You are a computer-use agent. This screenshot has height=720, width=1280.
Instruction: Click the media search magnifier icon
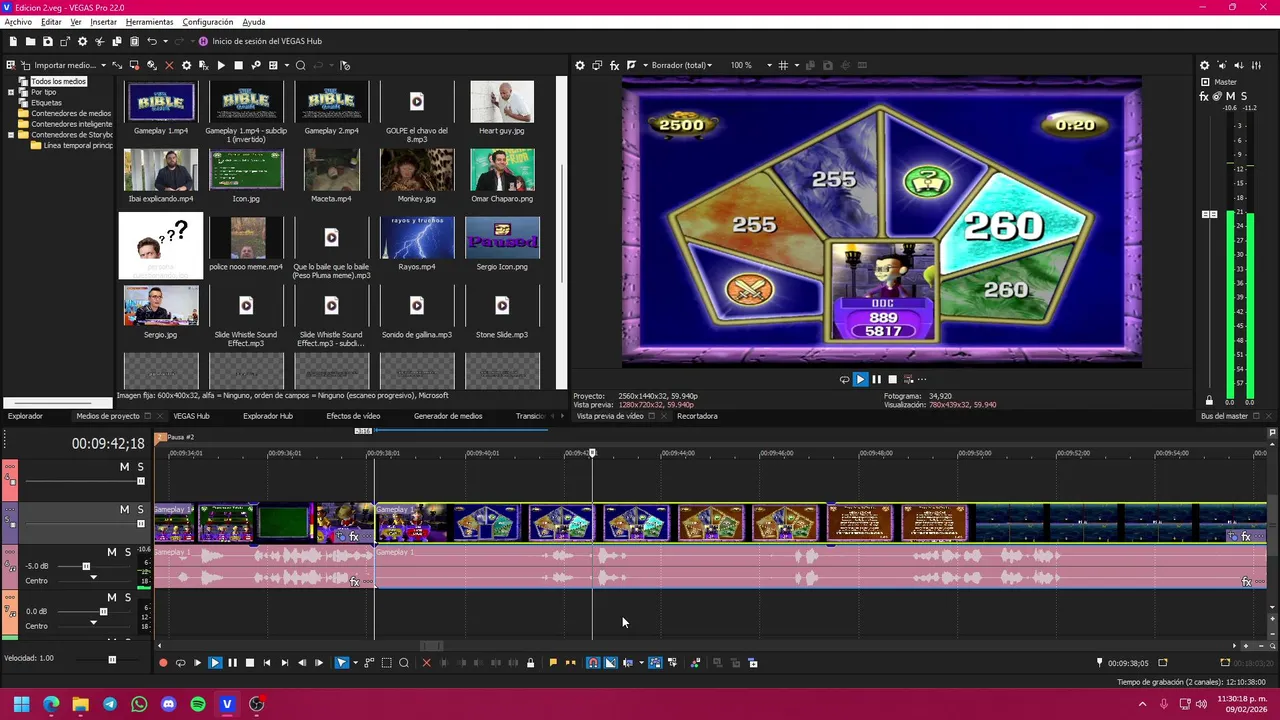tap(300, 66)
